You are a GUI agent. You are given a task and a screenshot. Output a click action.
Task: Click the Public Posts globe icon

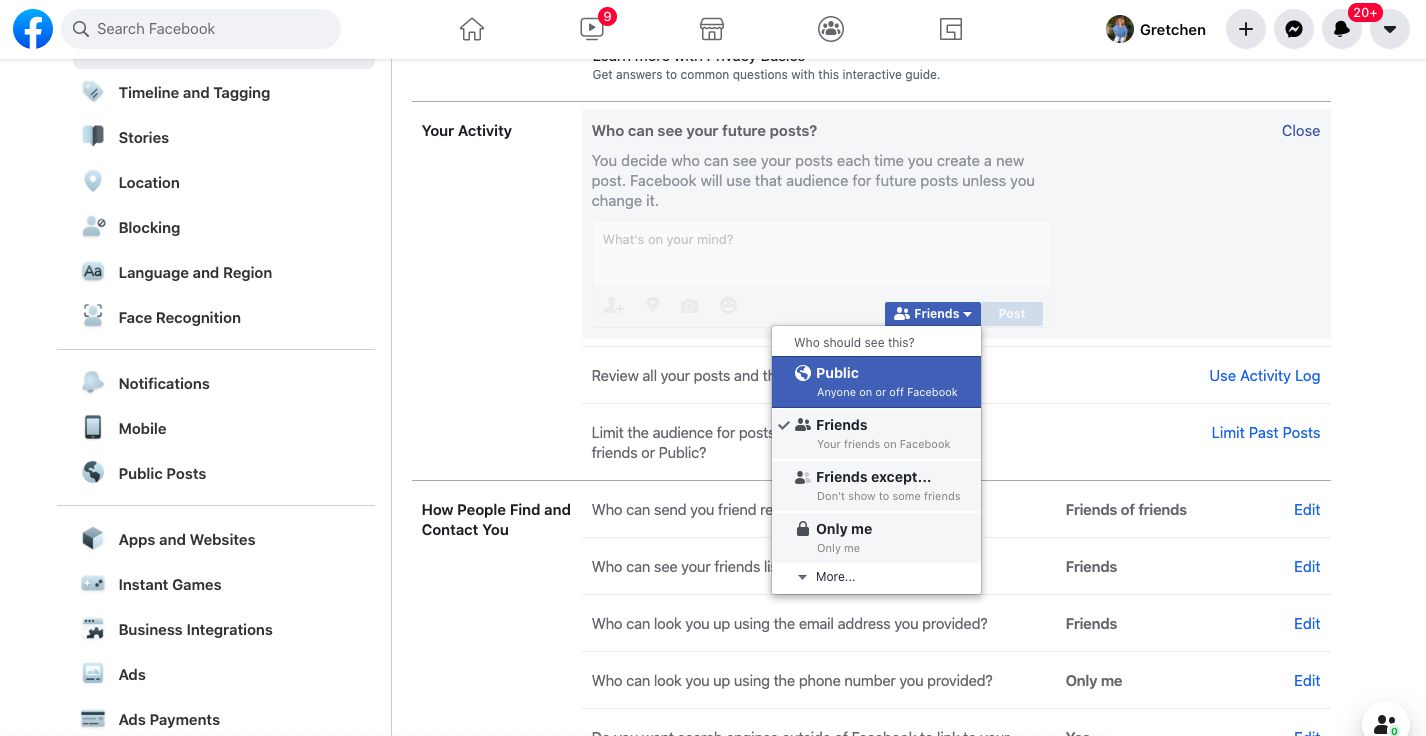click(x=93, y=473)
